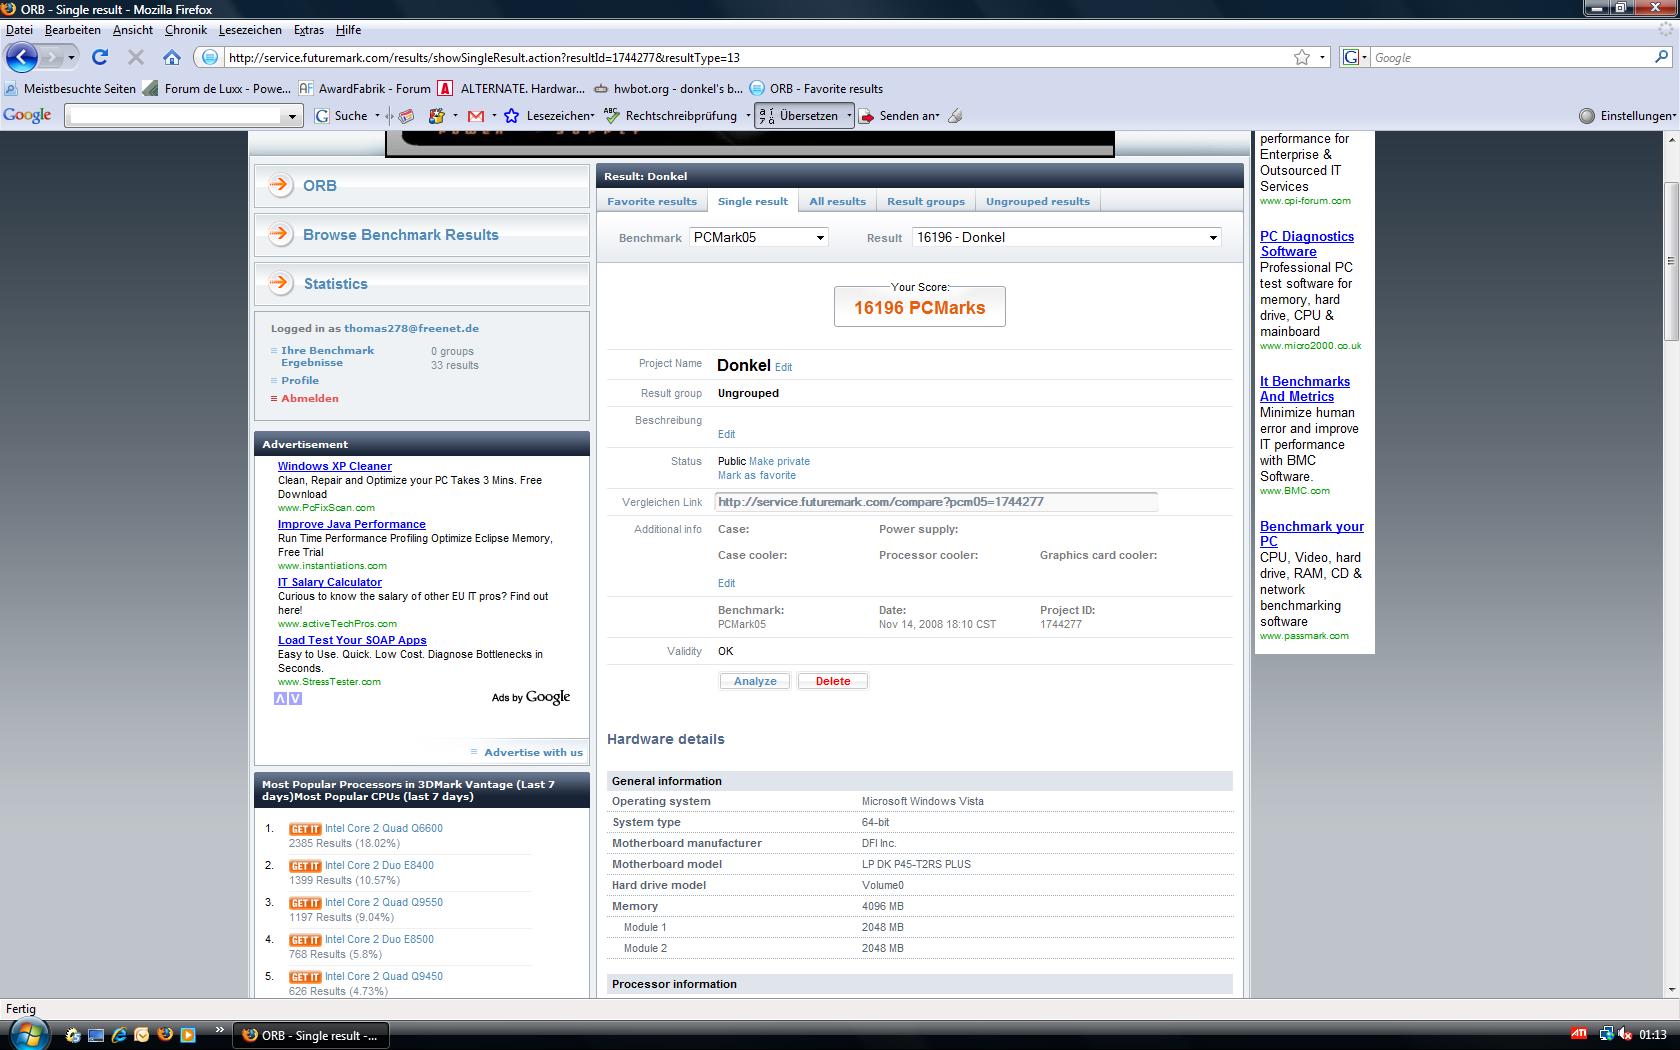Click the ORB orange arrow icon
Screen dimensions: 1680x1050
pyautogui.click(x=280, y=185)
